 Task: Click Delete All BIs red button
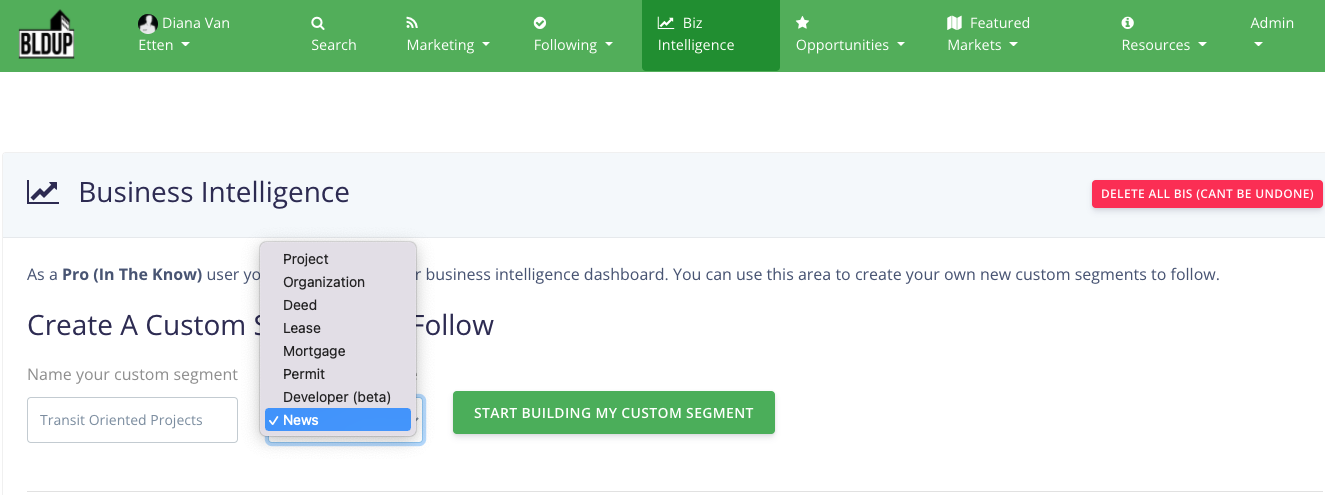click(1207, 194)
